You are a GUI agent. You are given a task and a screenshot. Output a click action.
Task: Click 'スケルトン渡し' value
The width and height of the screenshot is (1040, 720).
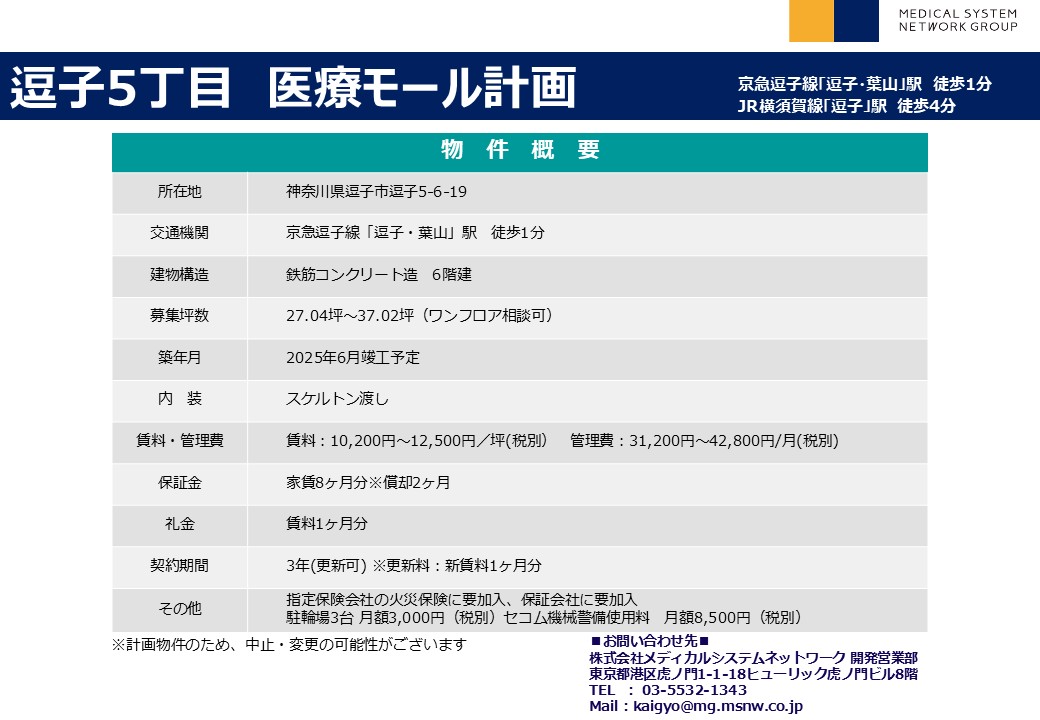337,398
